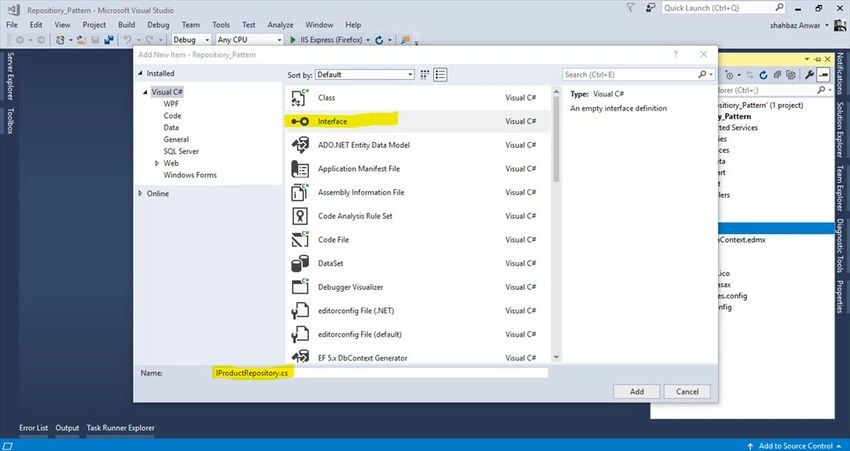The image size is (850, 451).
Task: Select the Code File template icon
Action: coord(300,240)
